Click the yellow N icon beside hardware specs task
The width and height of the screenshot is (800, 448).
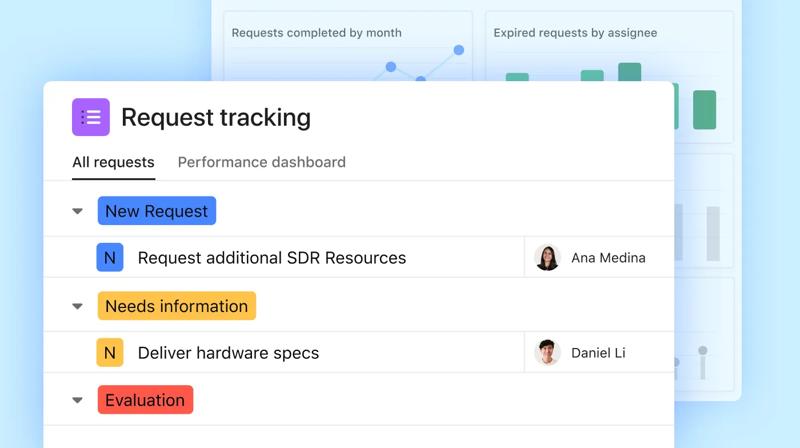(x=110, y=353)
